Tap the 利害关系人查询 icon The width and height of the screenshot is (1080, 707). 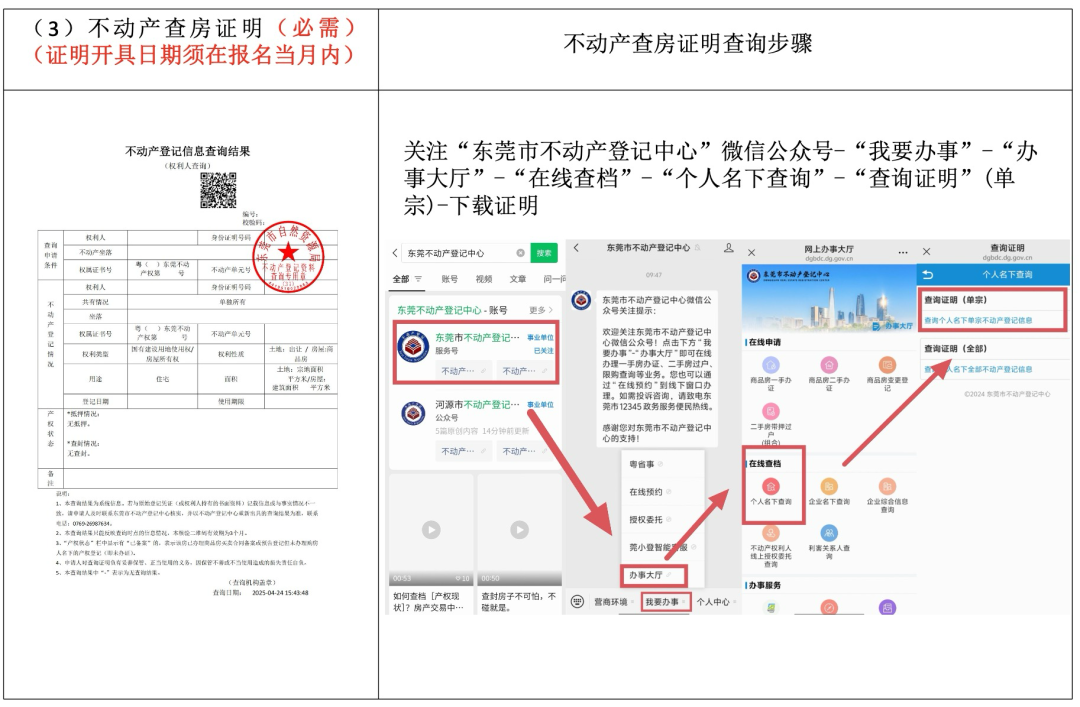[x=829, y=534]
